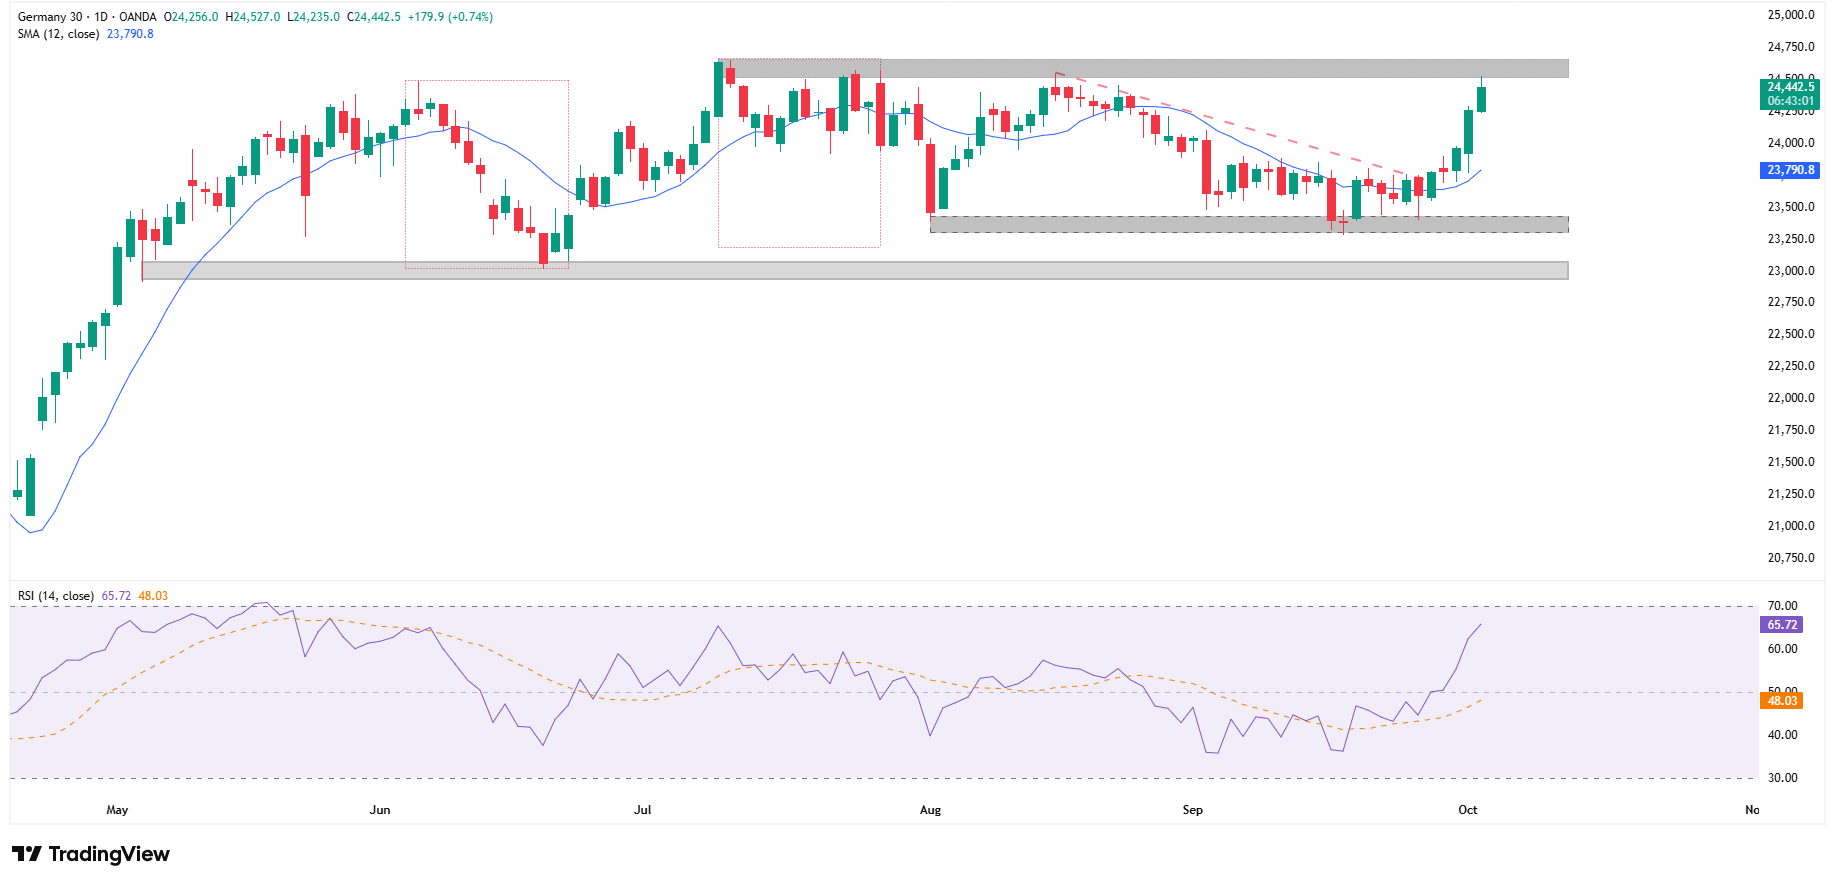Click the Jul label on time axis
This screenshot has width=1835, height=884.
642,810
